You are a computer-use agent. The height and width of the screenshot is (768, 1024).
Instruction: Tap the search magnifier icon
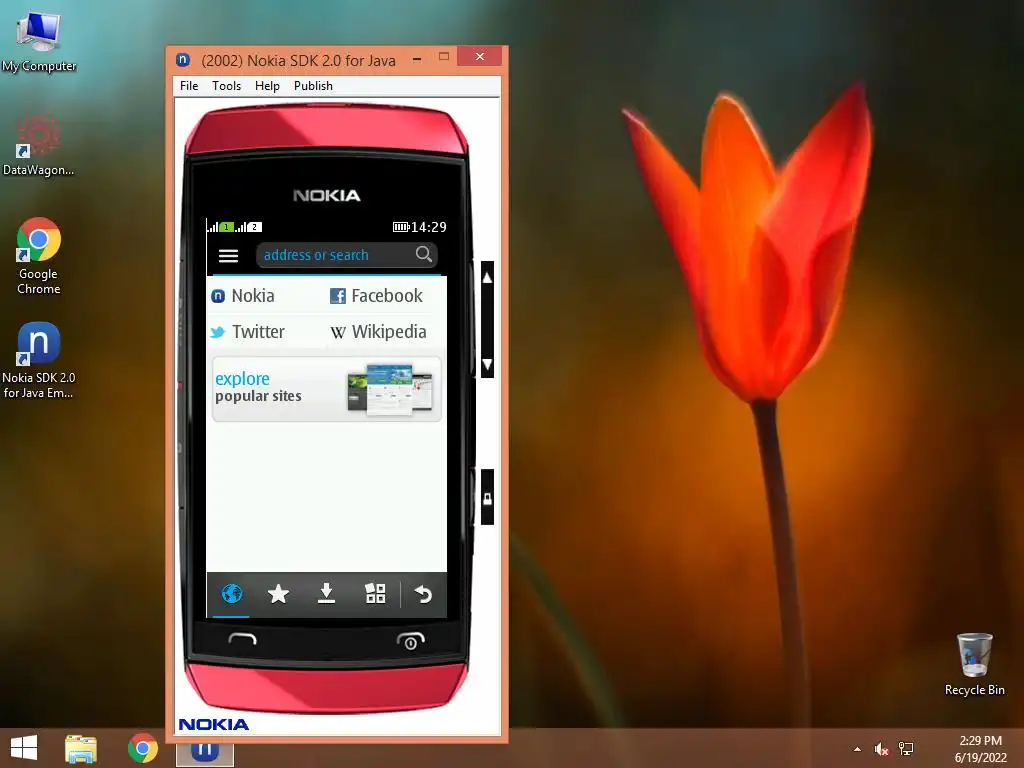point(423,254)
